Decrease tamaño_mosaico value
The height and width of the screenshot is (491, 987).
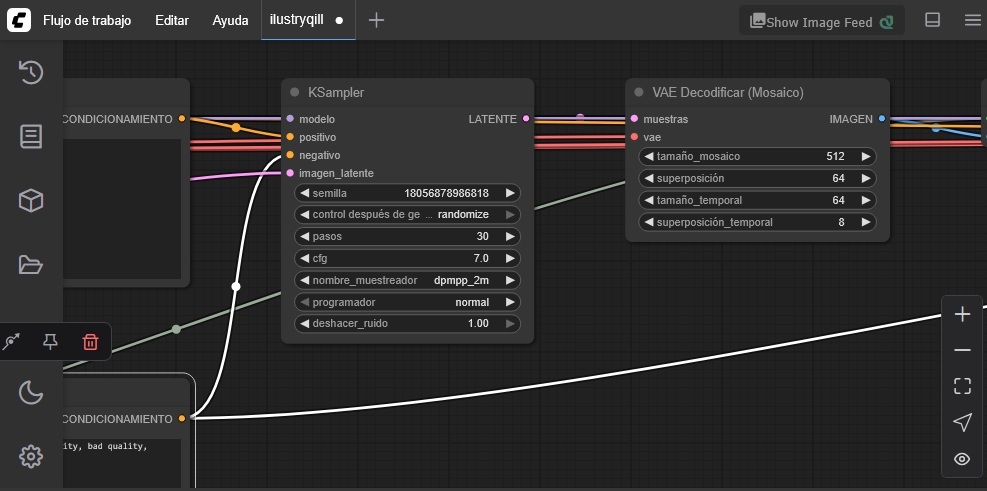point(648,156)
